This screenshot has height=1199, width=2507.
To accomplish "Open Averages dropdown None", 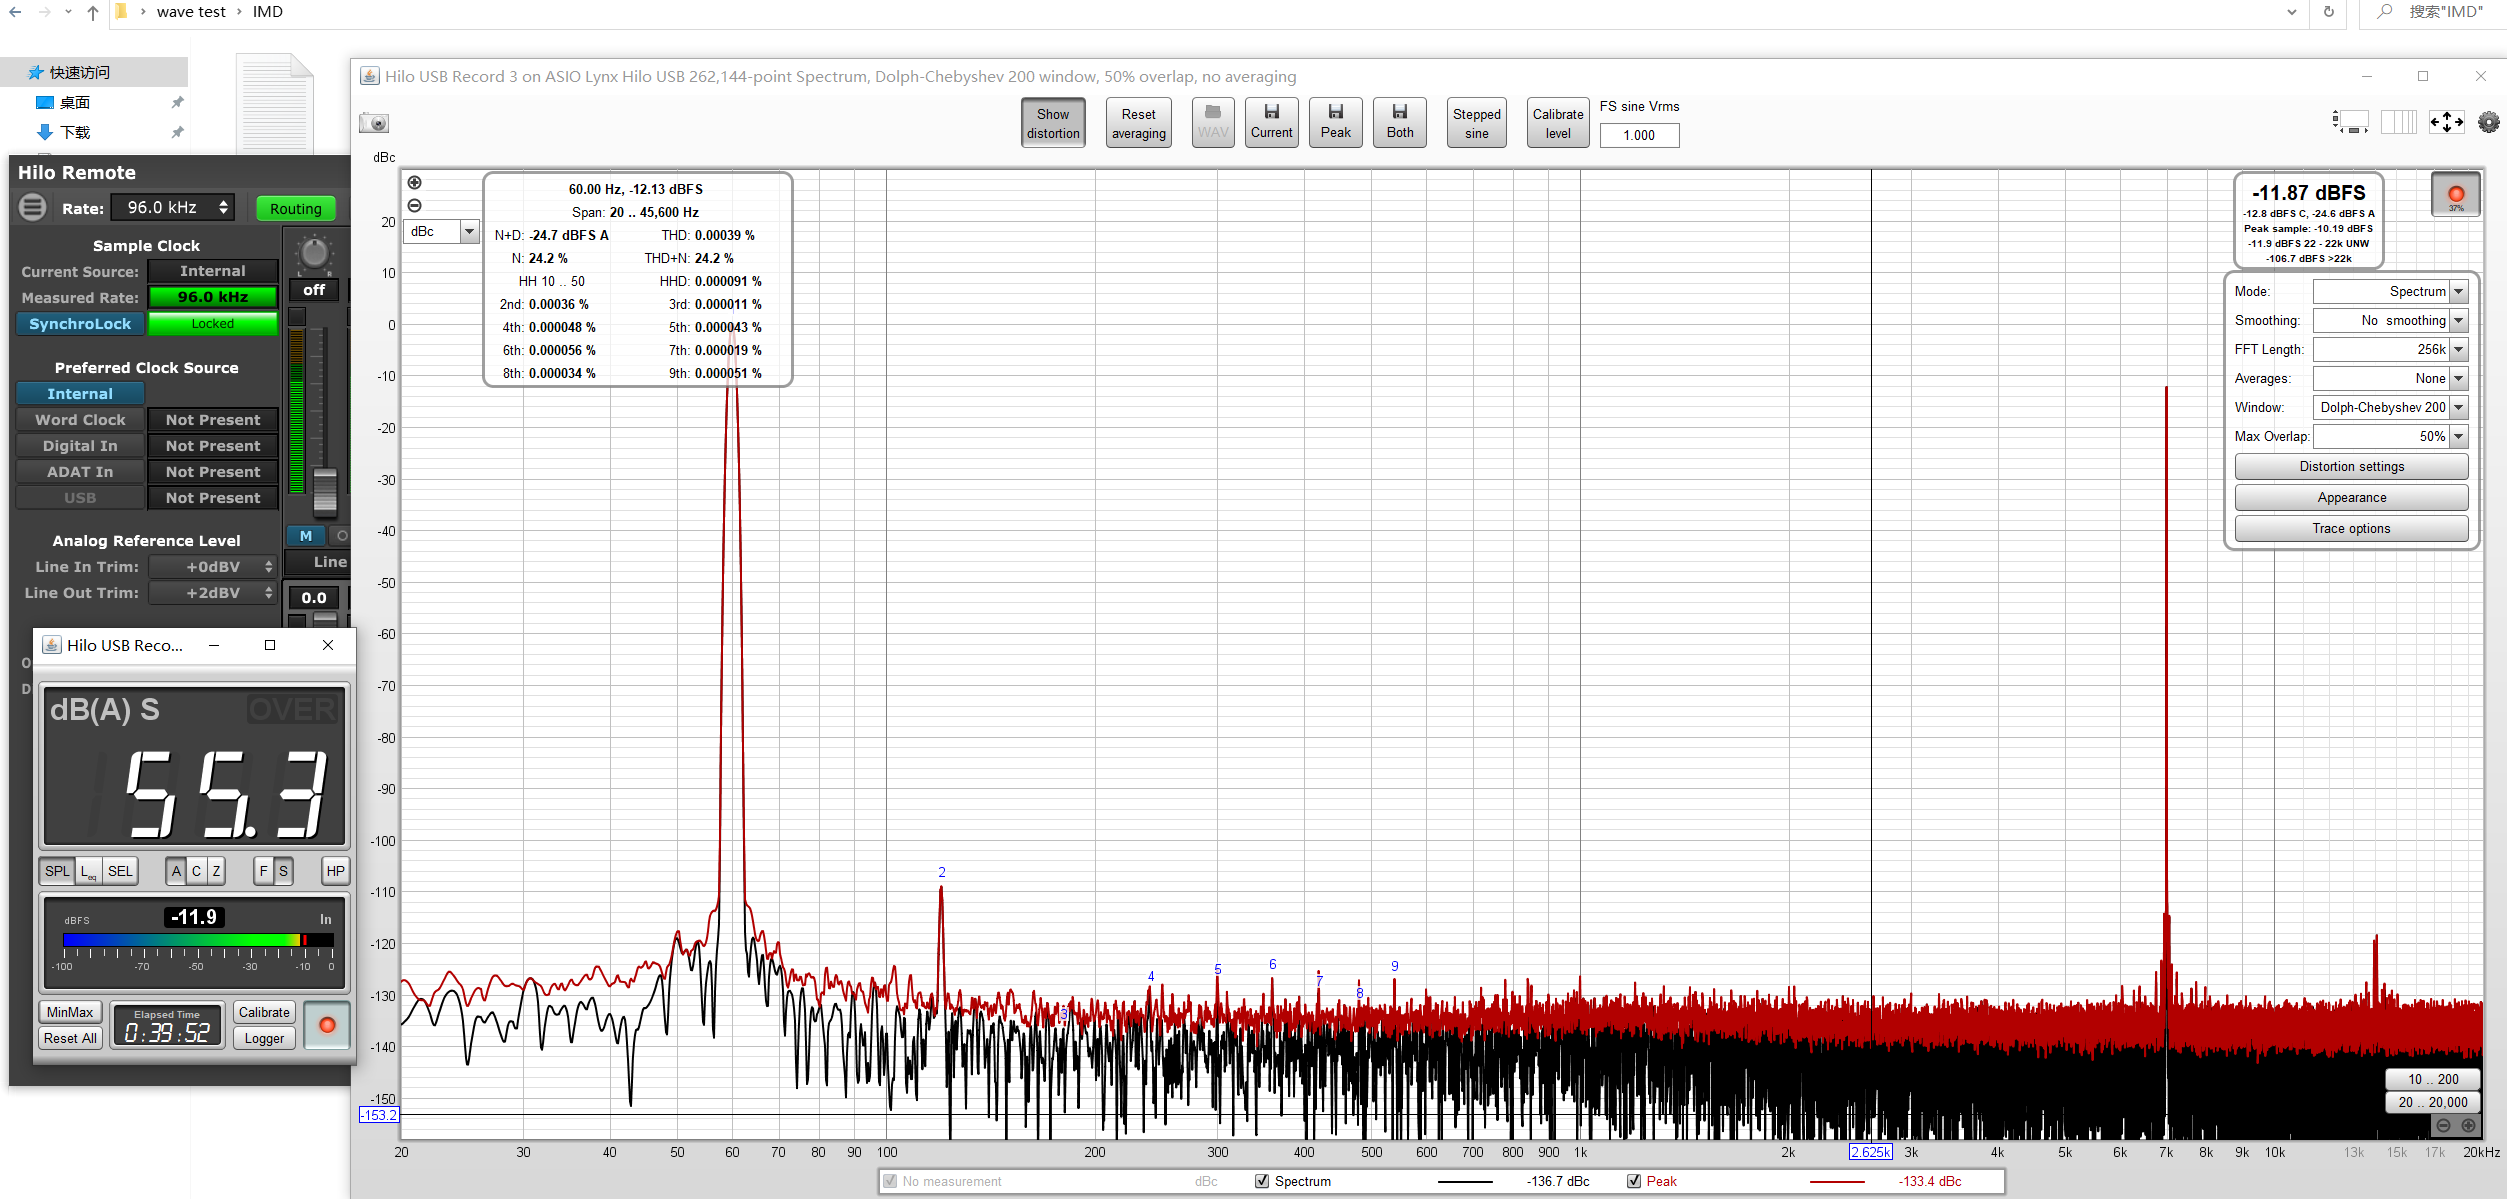I will 2390,378.
